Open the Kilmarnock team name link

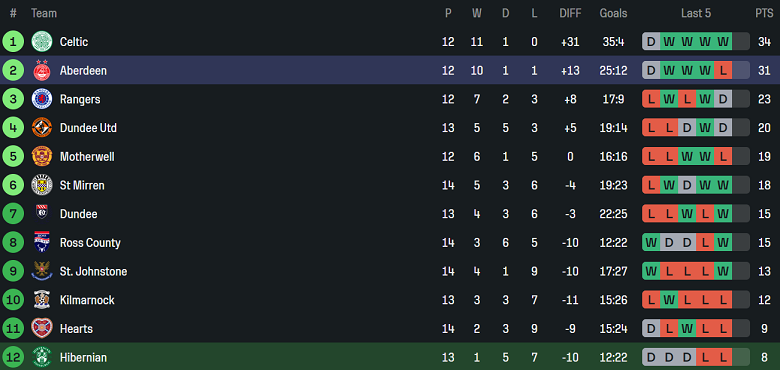click(87, 300)
